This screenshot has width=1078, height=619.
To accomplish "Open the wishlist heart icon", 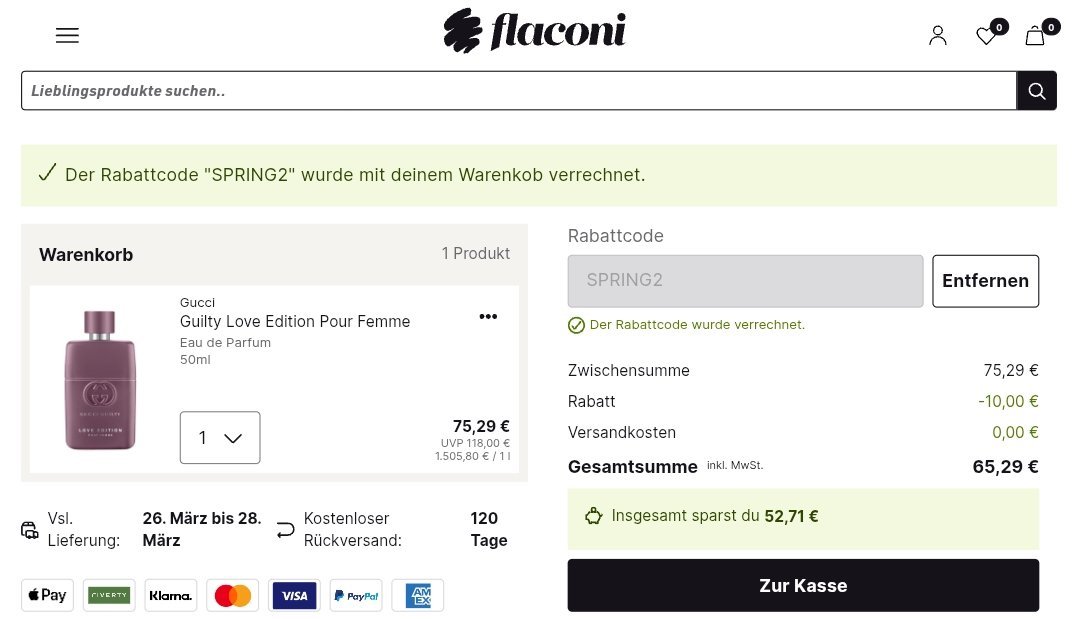I will [986, 36].
